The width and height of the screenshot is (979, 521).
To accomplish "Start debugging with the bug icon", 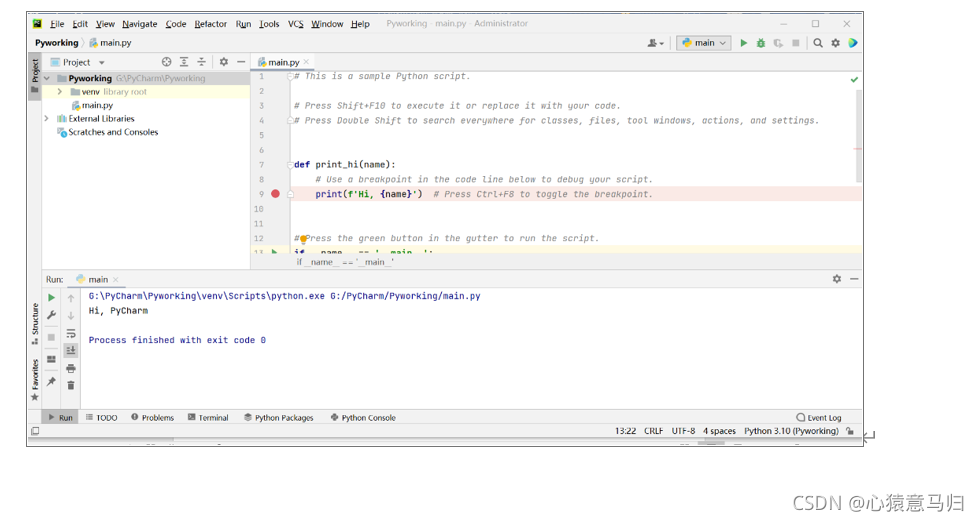I will 760,43.
